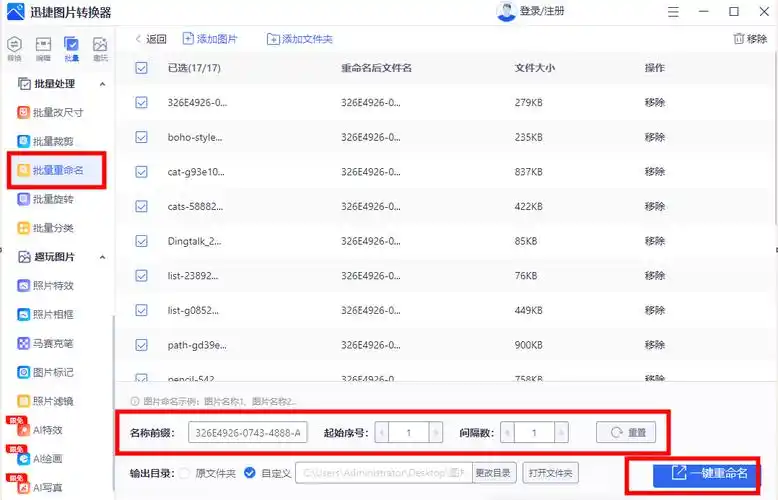The height and width of the screenshot is (500, 778).
Task: Uncheck the list-g0852 file checkbox
Action: click(x=141, y=310)
